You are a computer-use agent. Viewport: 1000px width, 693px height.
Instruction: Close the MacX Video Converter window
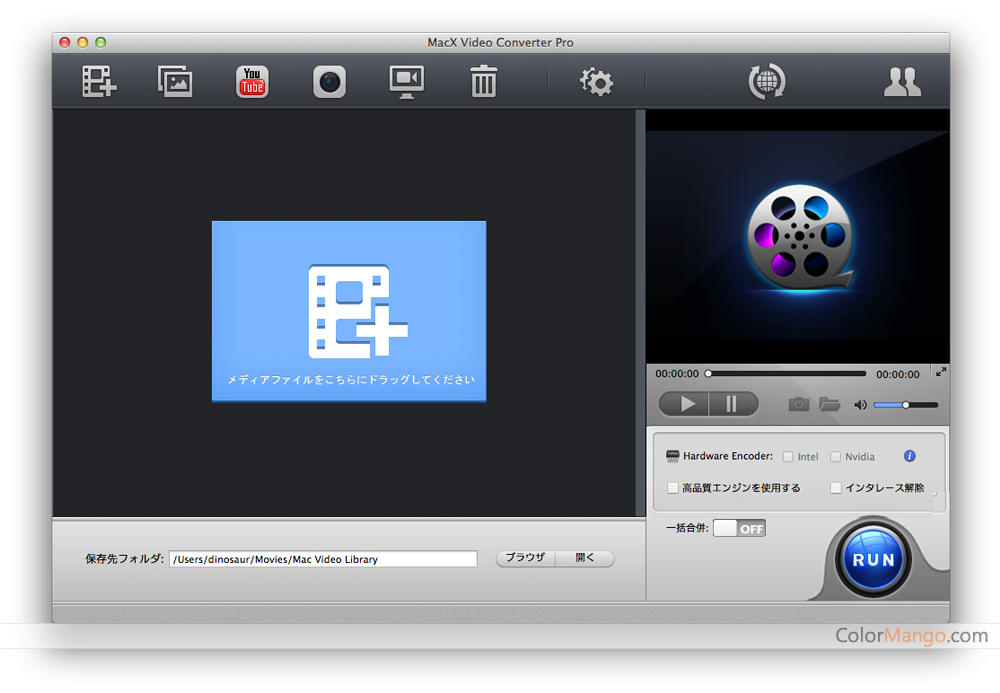(64, 42)
